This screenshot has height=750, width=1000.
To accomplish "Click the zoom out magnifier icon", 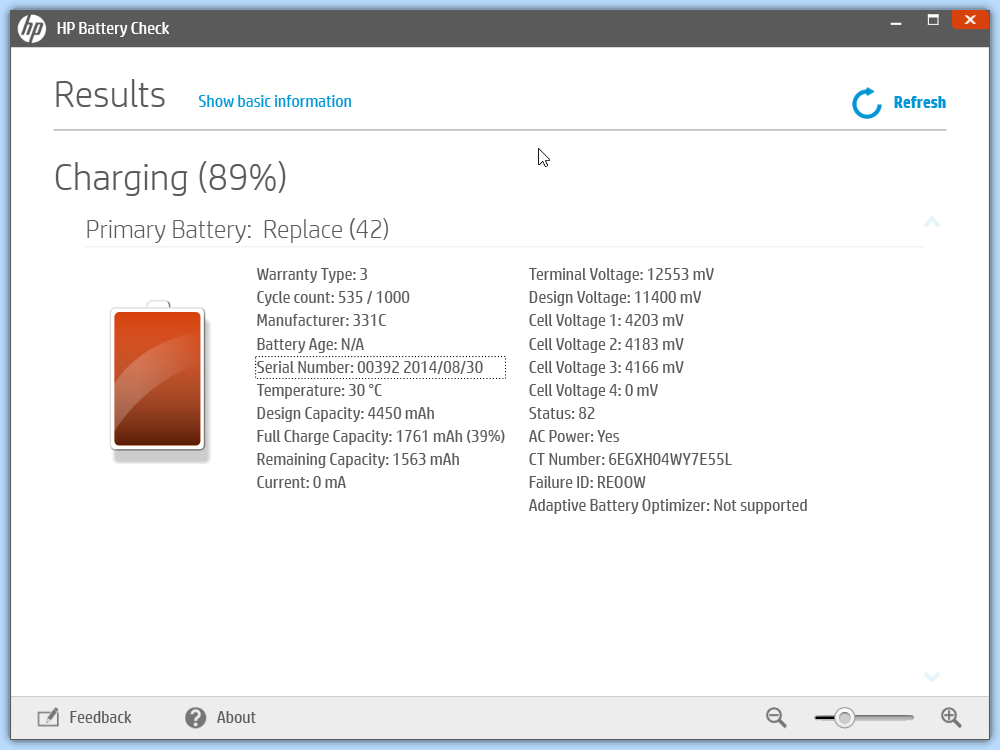I will [x=776, y=717].
